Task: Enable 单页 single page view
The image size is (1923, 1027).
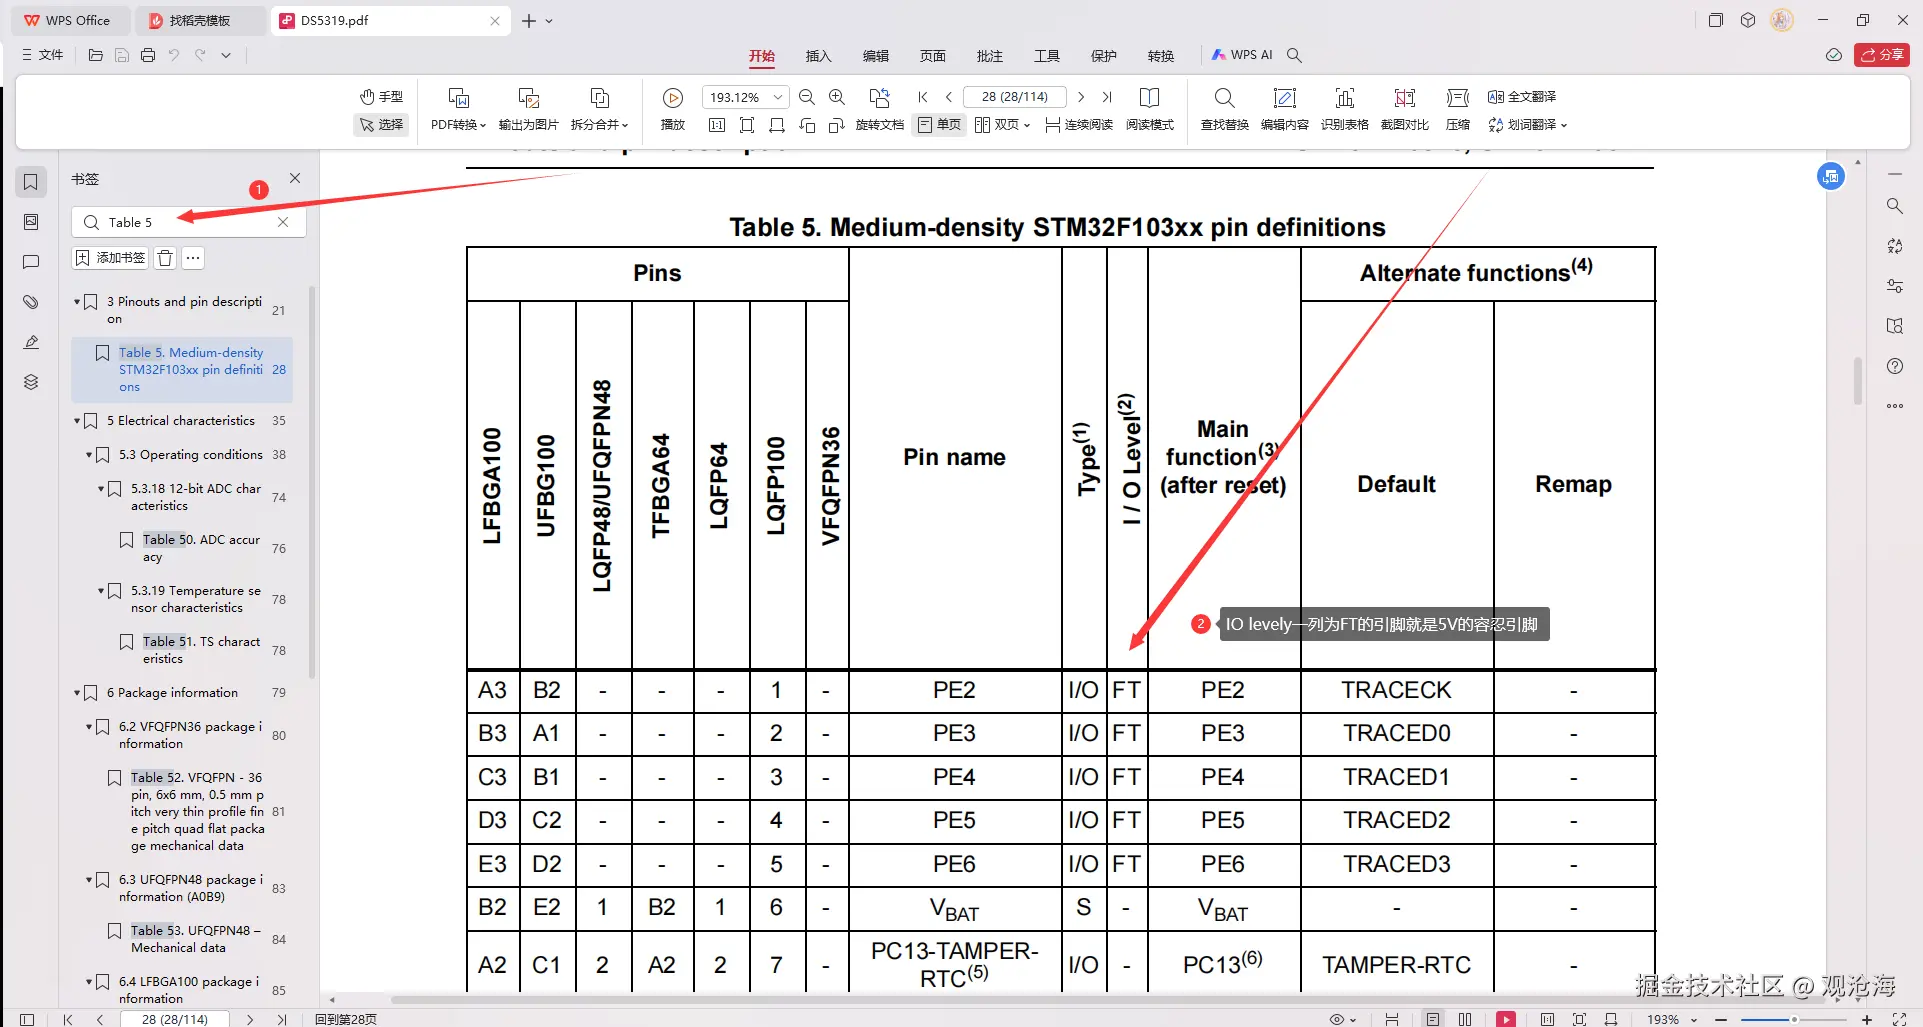Action: (939, 125)
